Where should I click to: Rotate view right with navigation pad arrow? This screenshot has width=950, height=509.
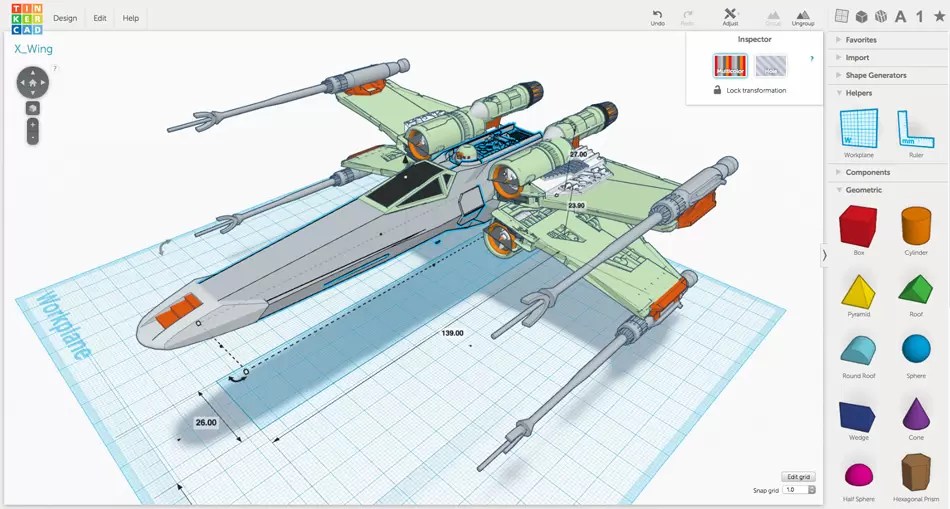[43, 82]
